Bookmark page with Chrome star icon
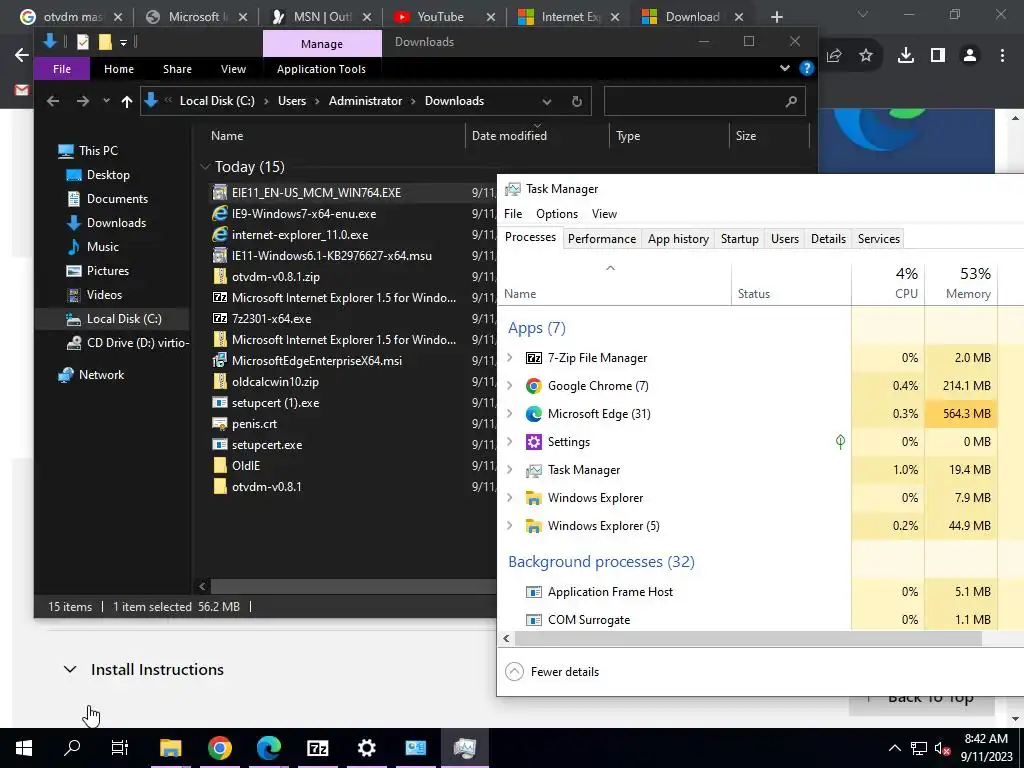The height and width of the screenshot is (768, 1024). [866, 56]
